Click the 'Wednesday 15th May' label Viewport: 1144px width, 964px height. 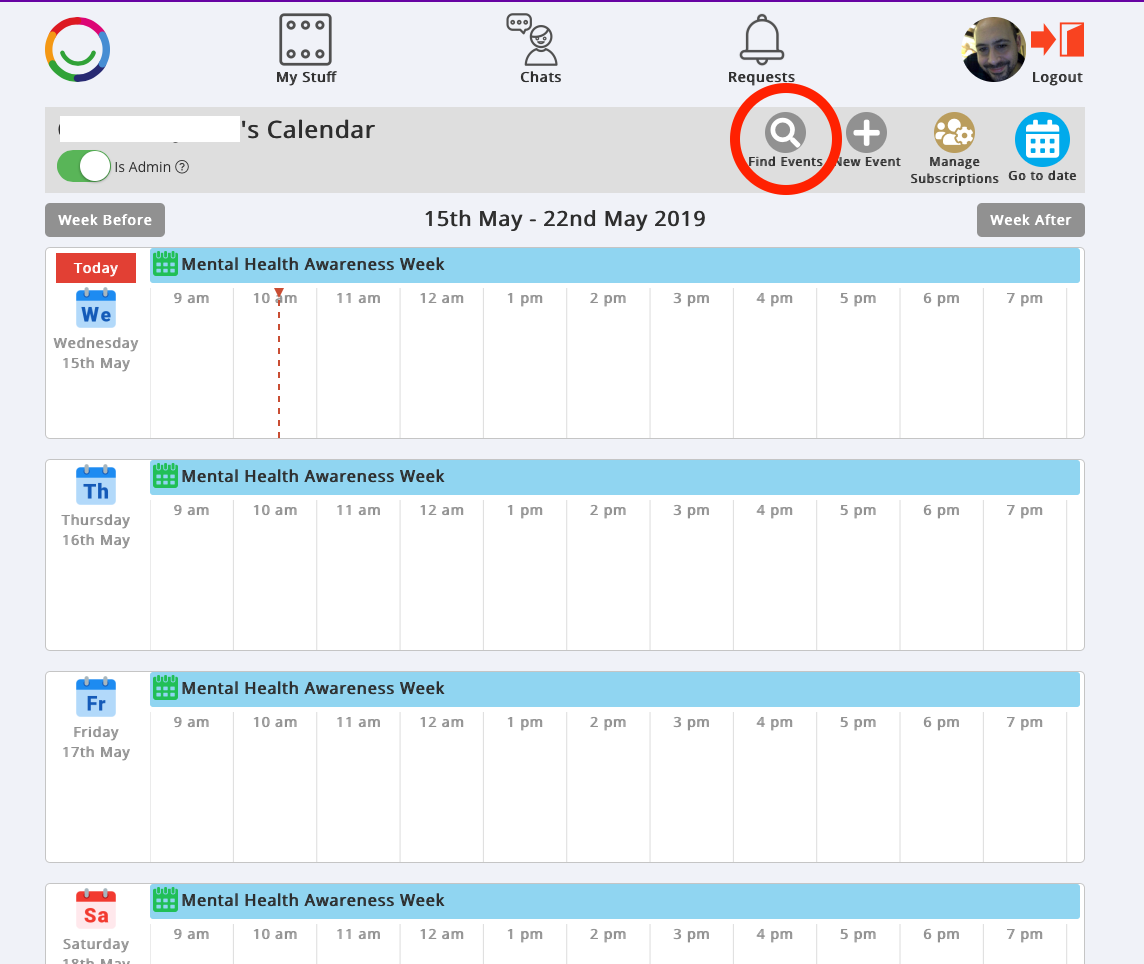pos(96,353)
